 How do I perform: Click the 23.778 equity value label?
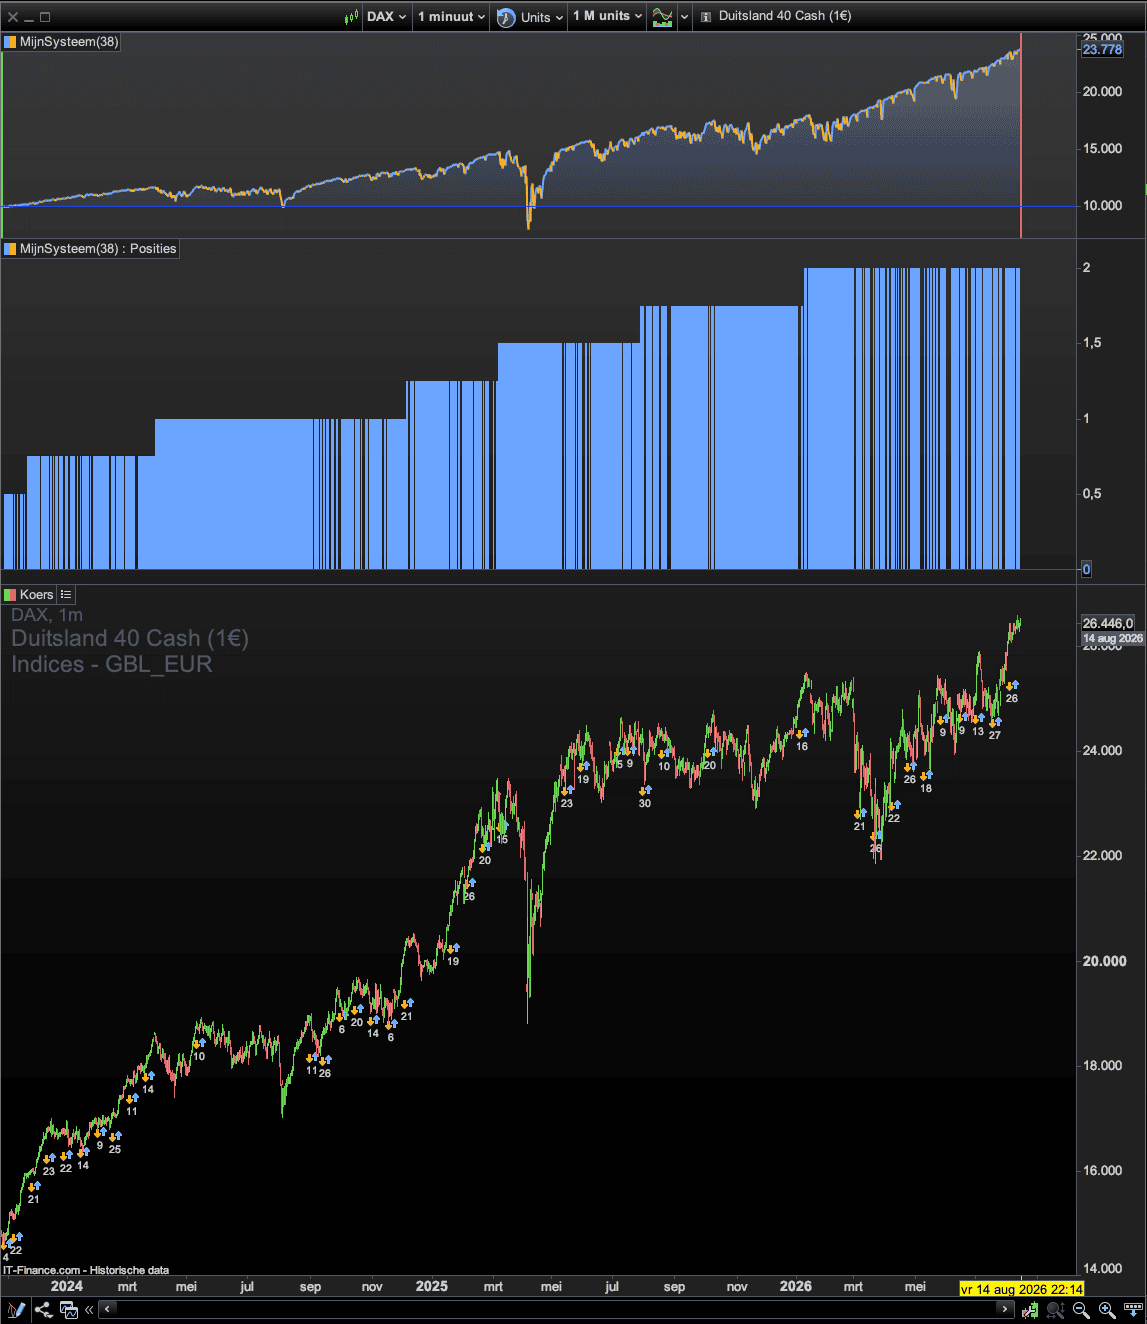tap(1102, 49)
